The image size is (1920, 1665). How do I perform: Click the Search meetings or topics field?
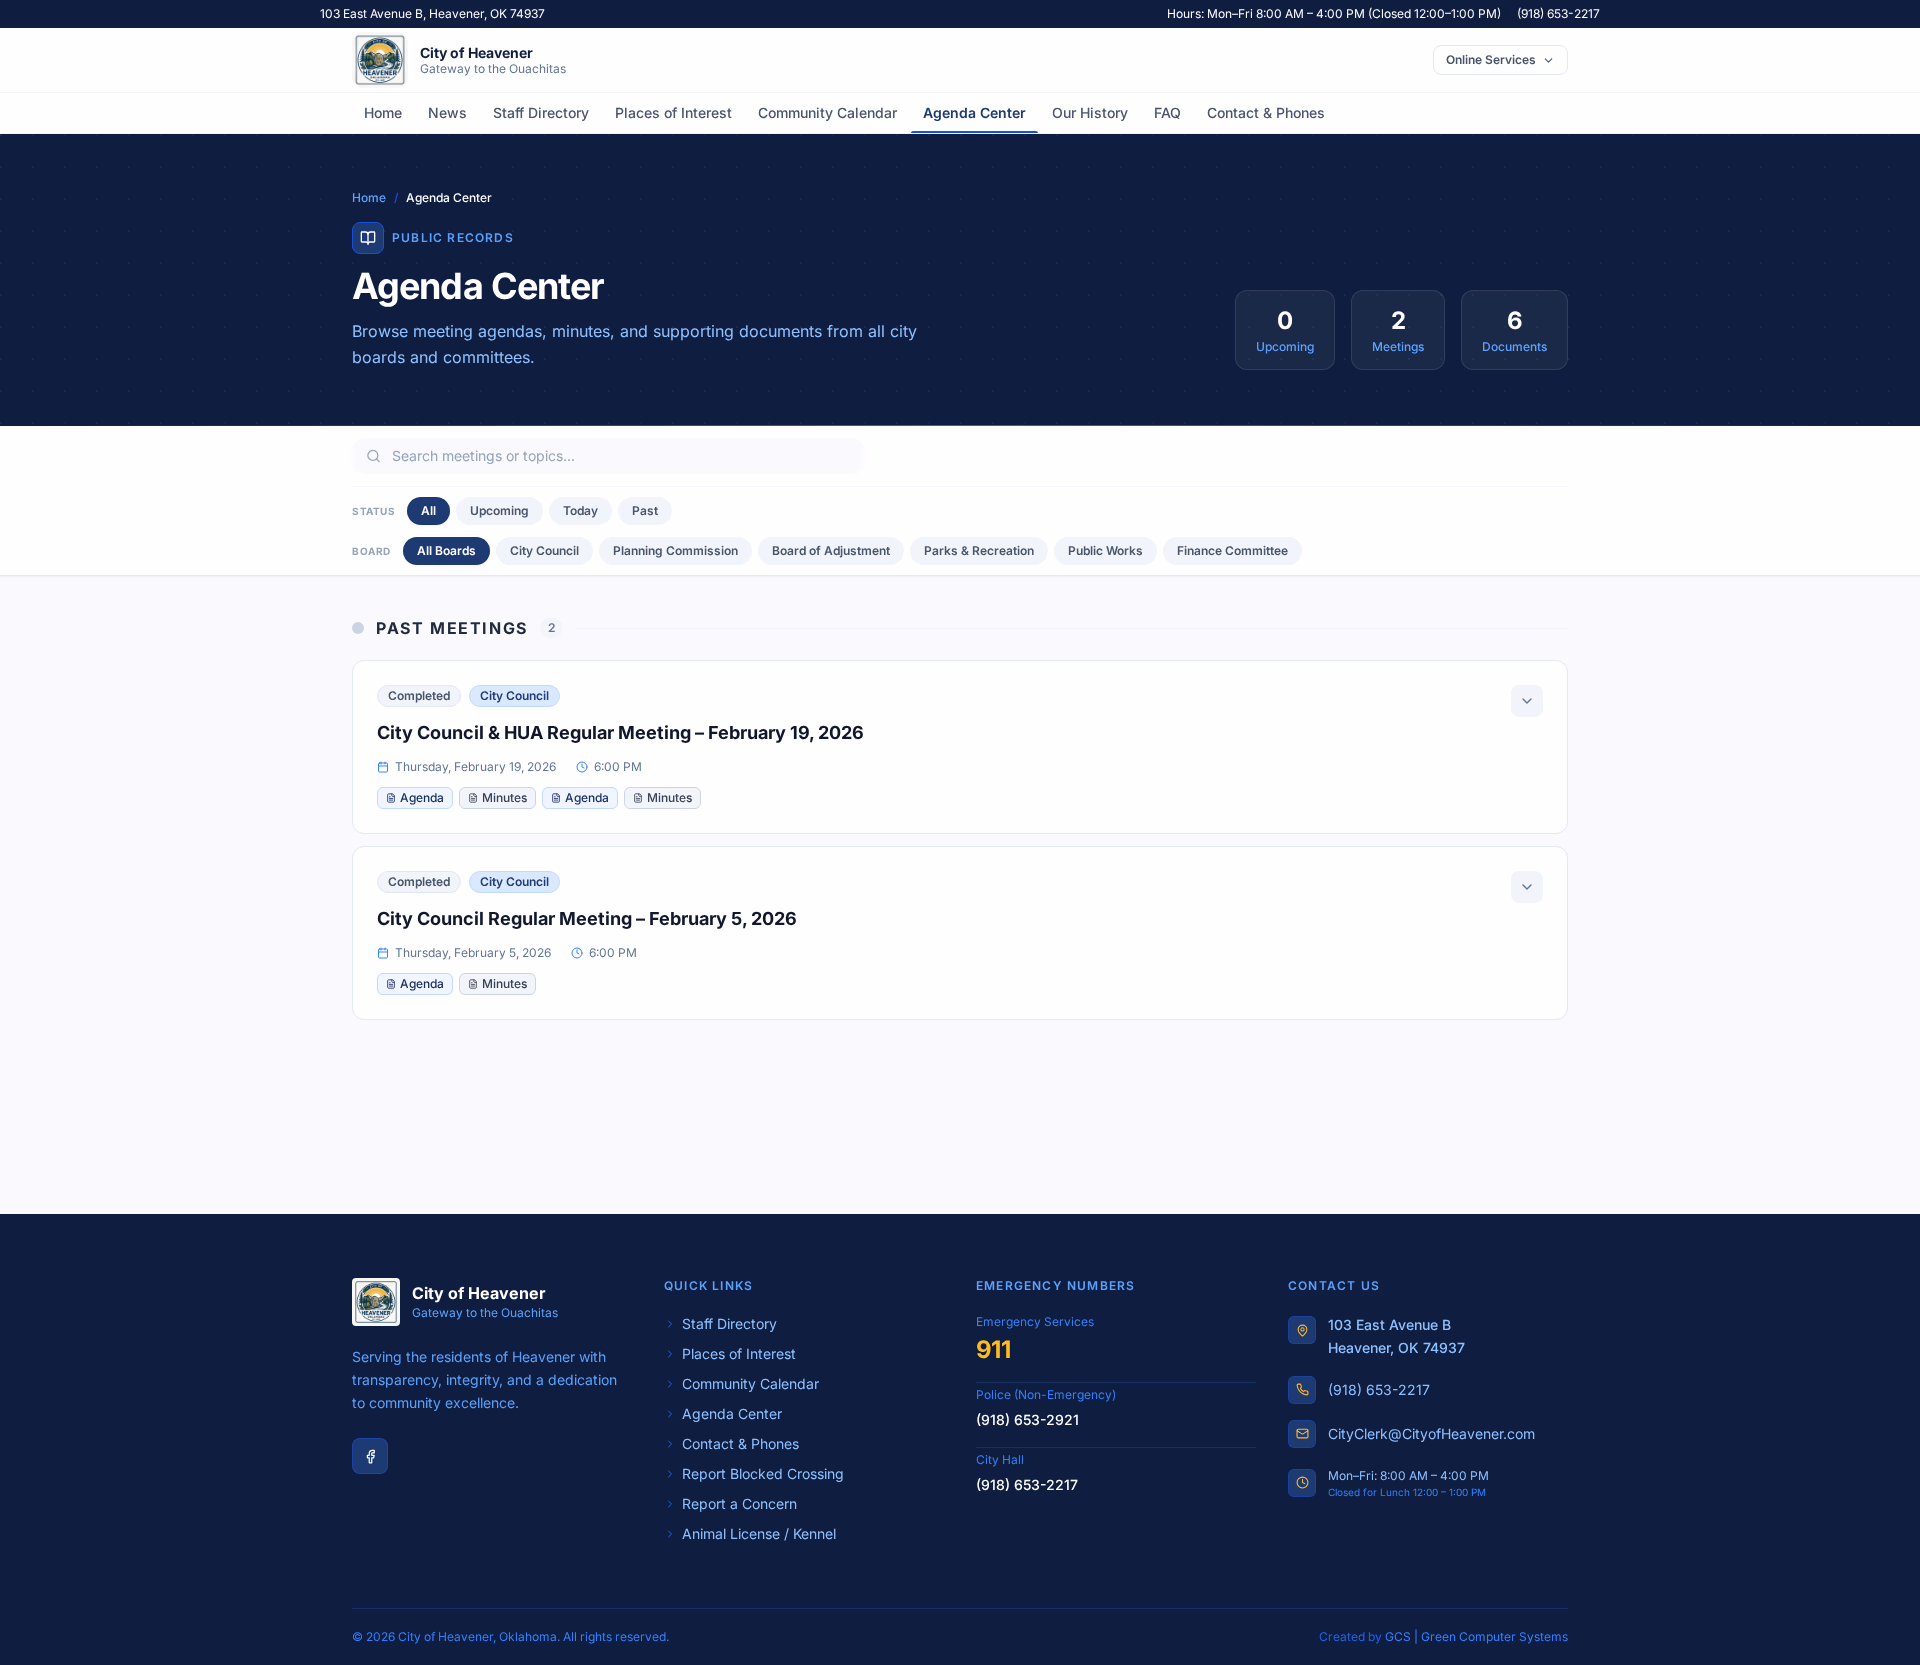click(608, 456)
